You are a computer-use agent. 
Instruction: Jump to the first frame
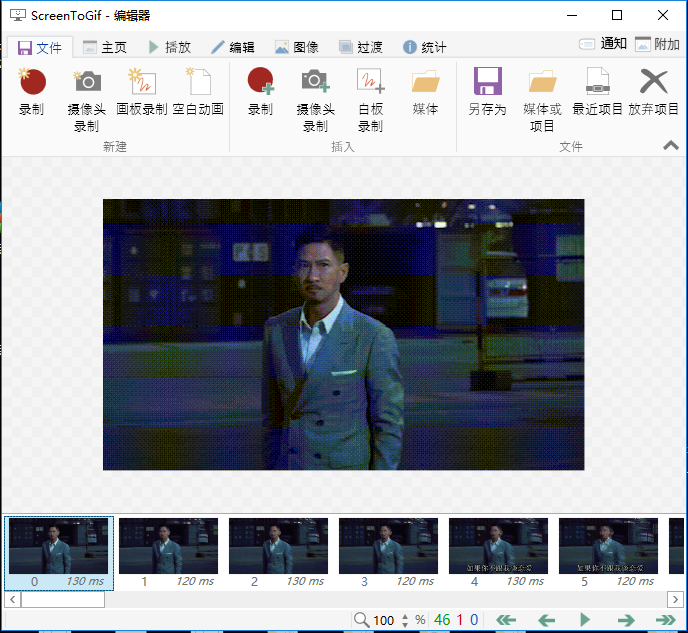pos(506,620)
